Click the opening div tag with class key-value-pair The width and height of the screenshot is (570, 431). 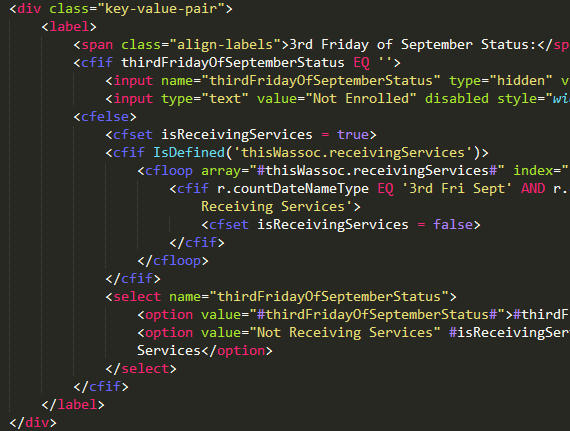[x=121, y=8]
